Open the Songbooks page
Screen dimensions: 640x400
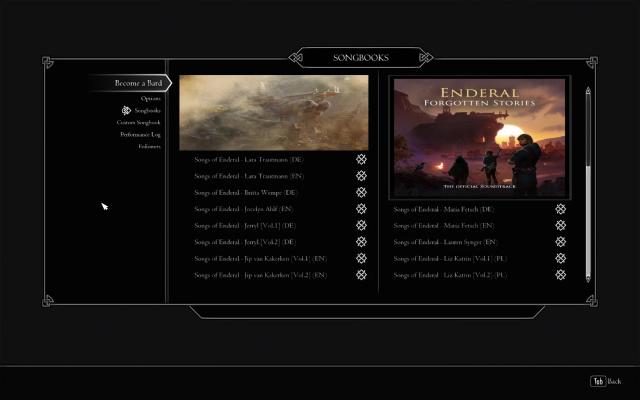(147, 111)
